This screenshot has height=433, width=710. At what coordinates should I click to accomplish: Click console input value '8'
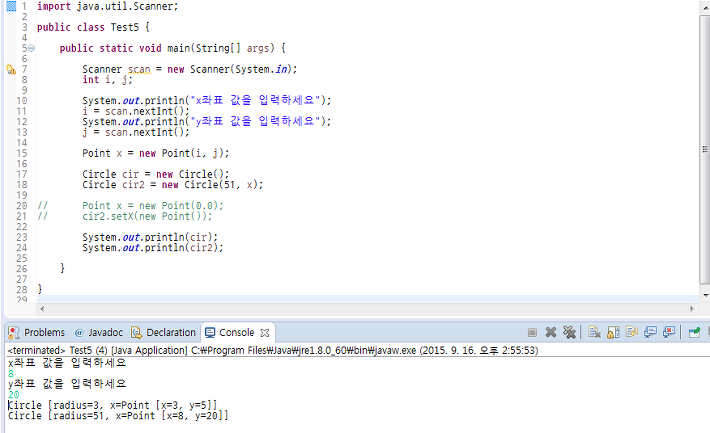pos(11,374)
